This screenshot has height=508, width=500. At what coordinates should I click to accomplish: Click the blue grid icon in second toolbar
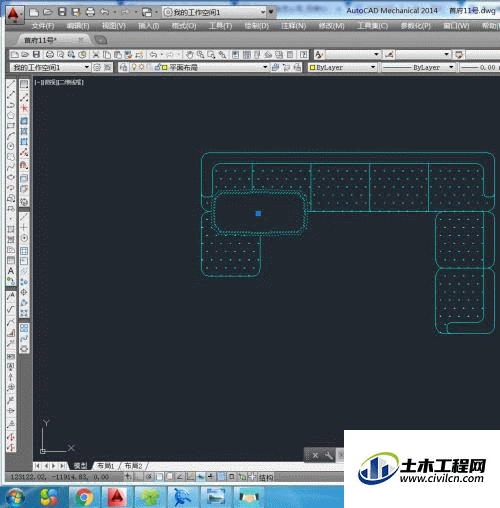[x=24, y=251]
